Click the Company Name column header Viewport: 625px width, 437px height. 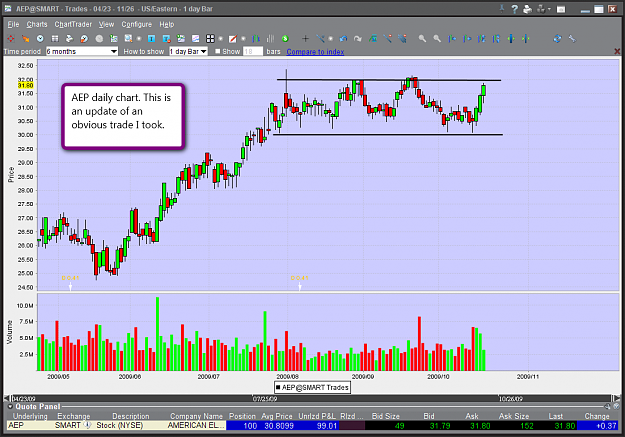pyautogui.click(x=196, y=416)
